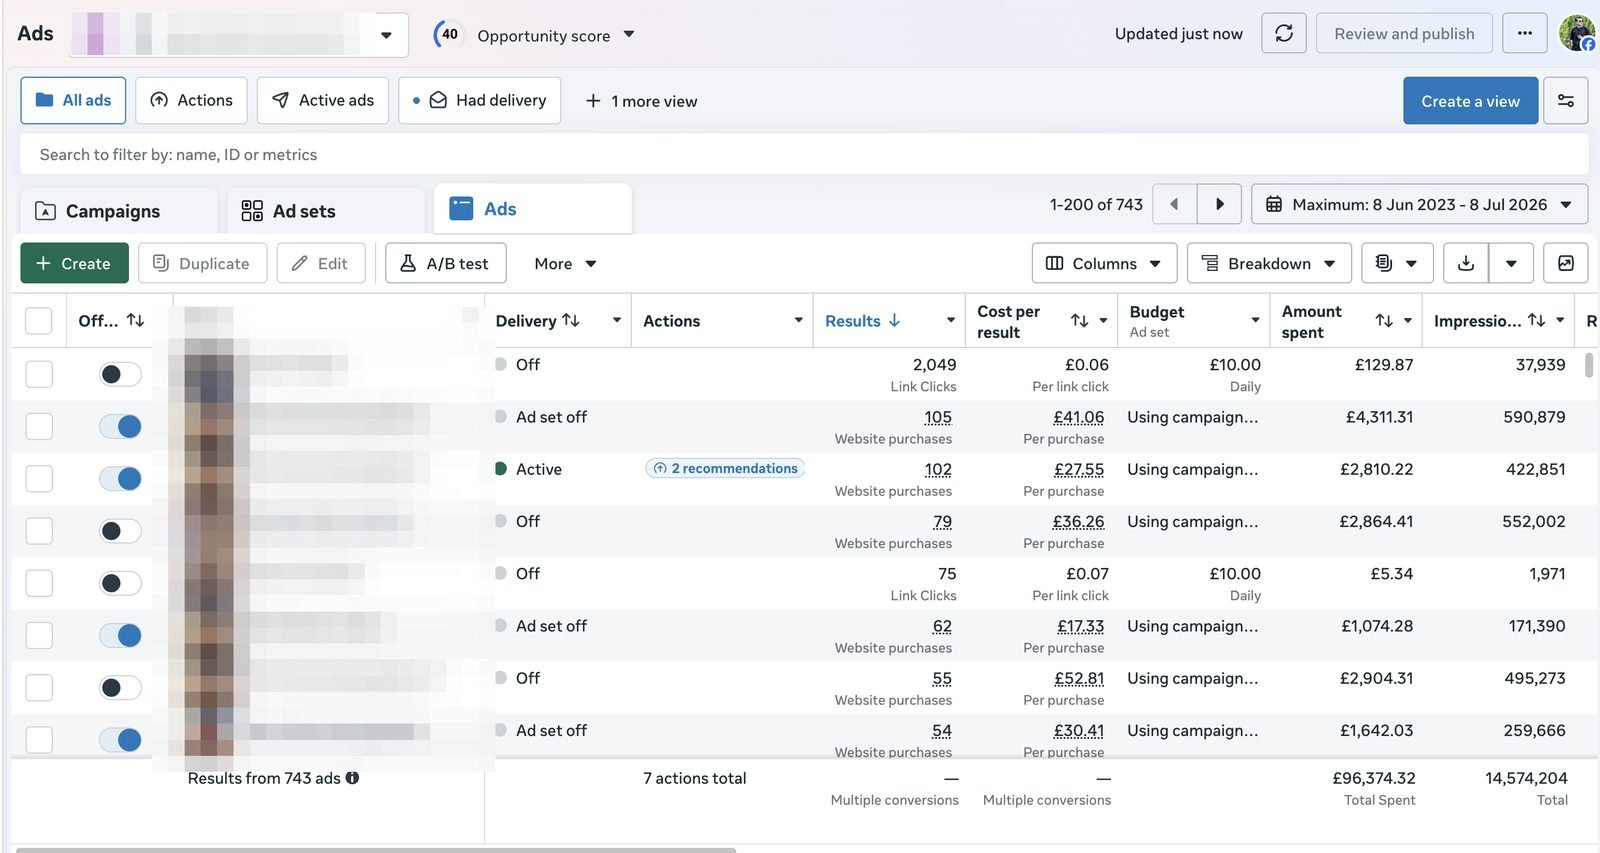Image resolution: width=1600 pixels, height=853 pixels.
Task: Click the Ad sets grid icon
Action: 252,211
